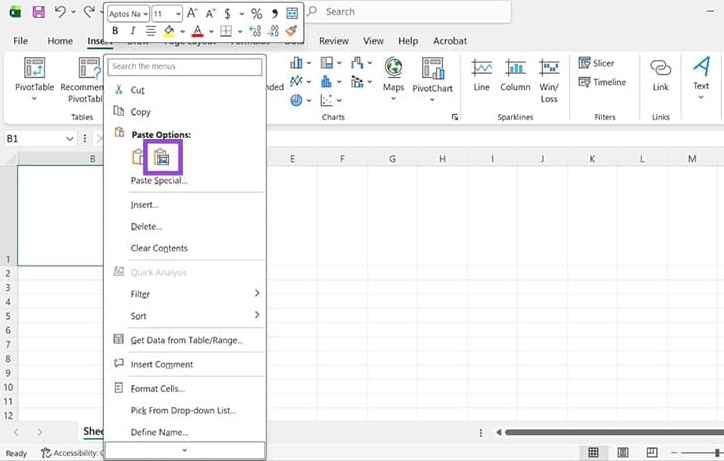The height and width of the screenshot is (461, 724).
Task: Open the scatter chart type dropdown
Action: click(x=339, y=100)
